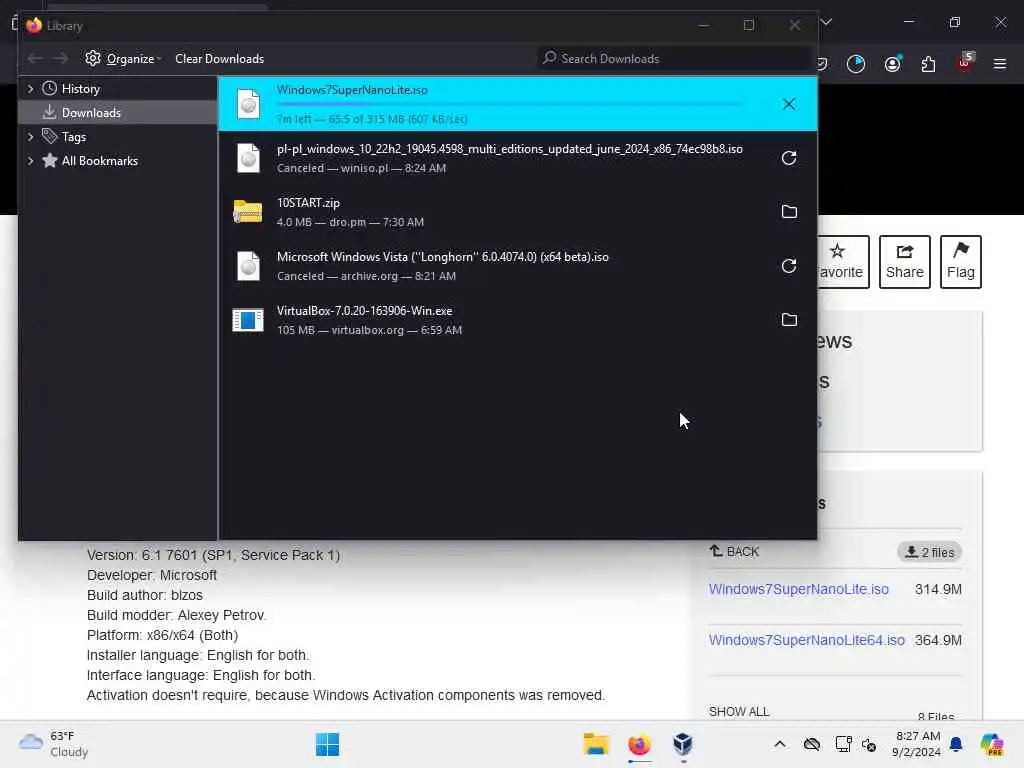Cancel the Windows7SuperNanoLite.iso download
The width and height of the screenshot is (1024, 768).
(x=789, y=104)
